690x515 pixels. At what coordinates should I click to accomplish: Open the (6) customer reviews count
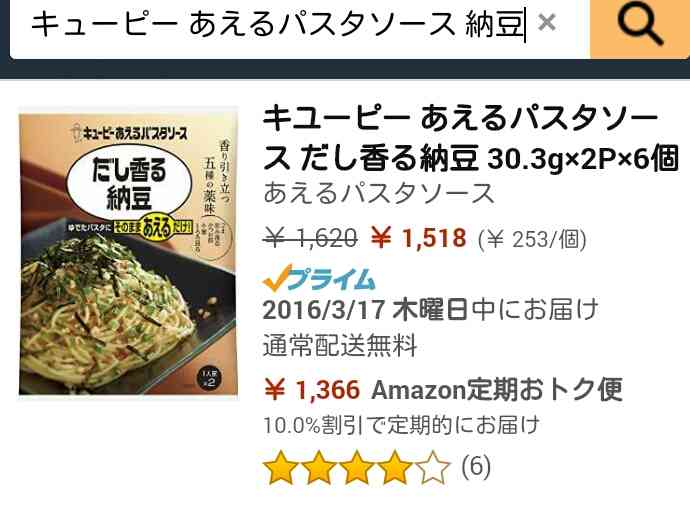coord(476,466)
